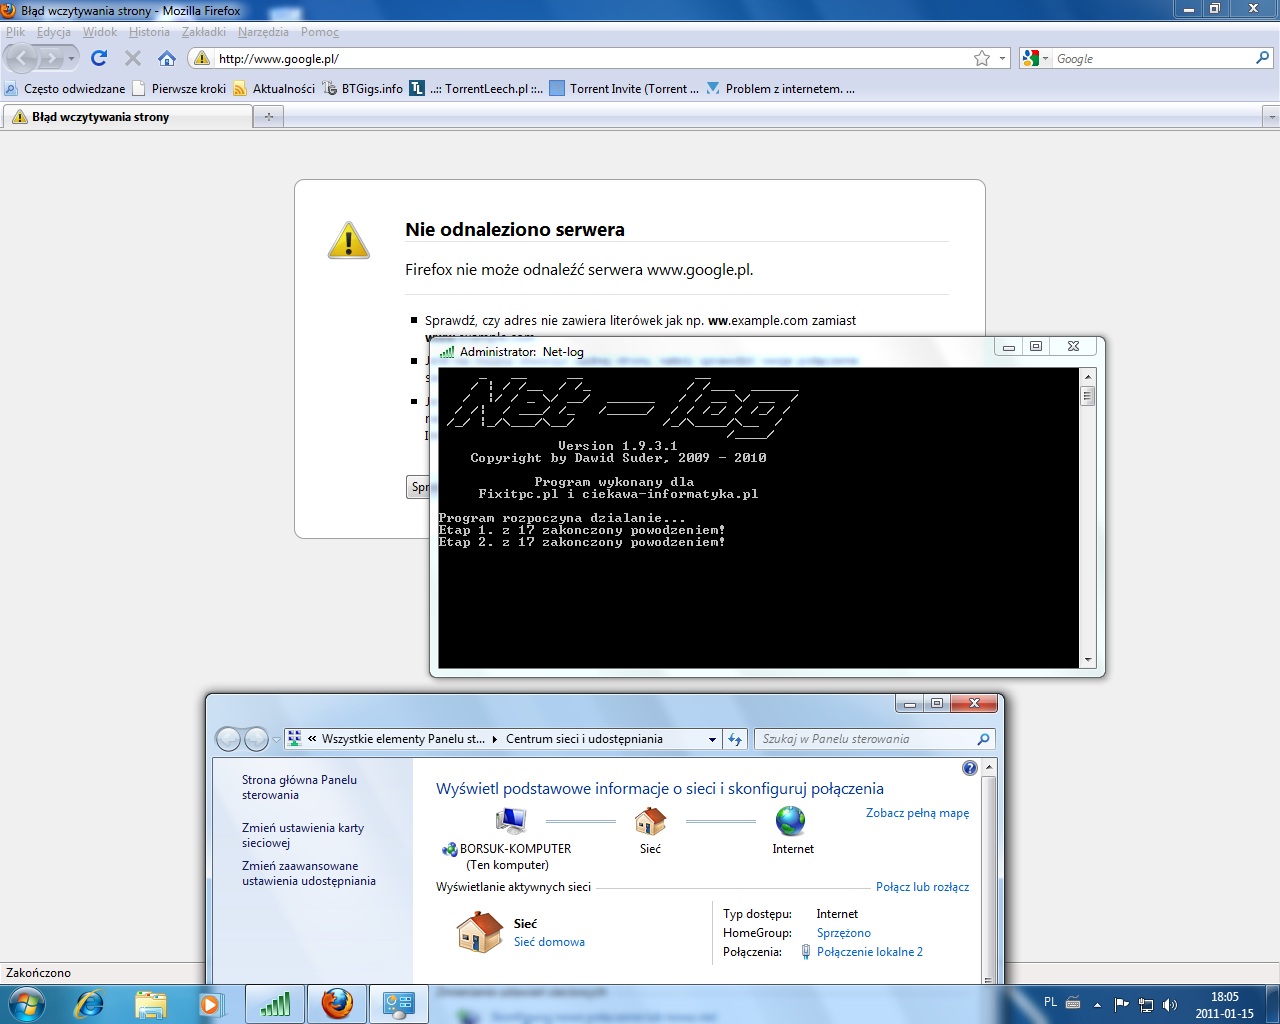Bookmark this page with star icon
This screenshot has height=1024, width=1280.
click(x=982, y=58)
